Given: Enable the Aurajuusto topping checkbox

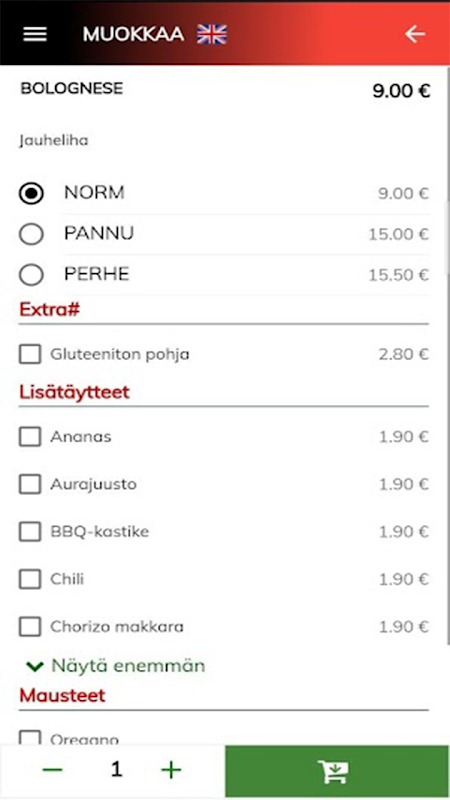Looking at the screenshot, I should click(30, 484).
